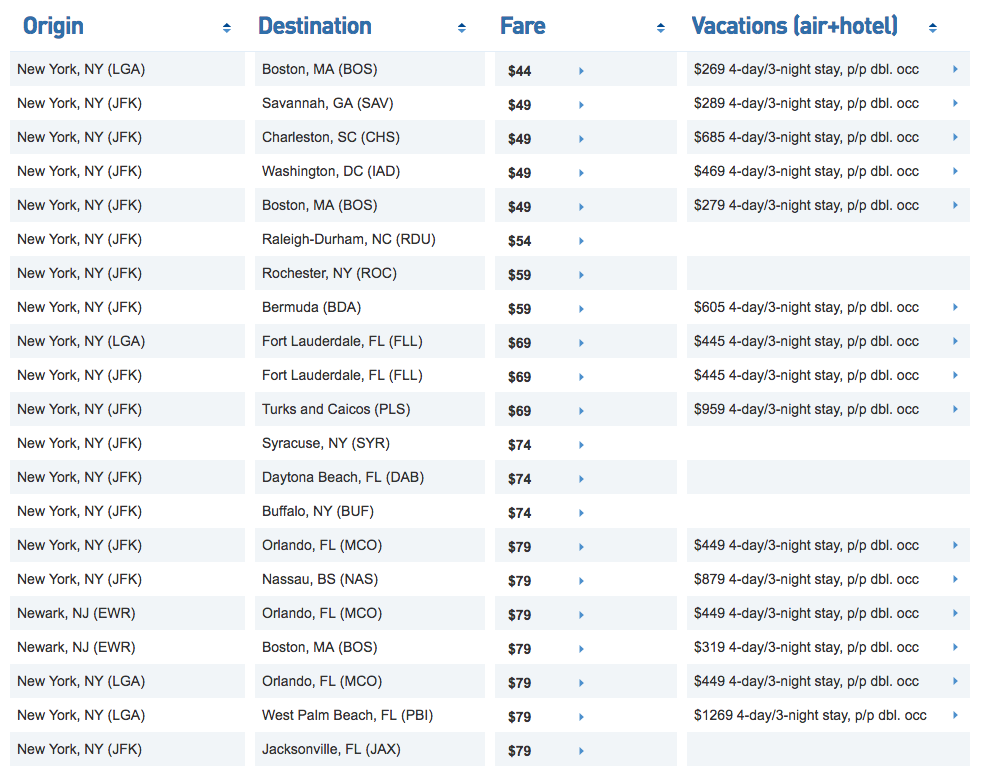Open the $54 Raleigh-Durham fare arrow
The image size is (982, 769).
click(581, 241)
